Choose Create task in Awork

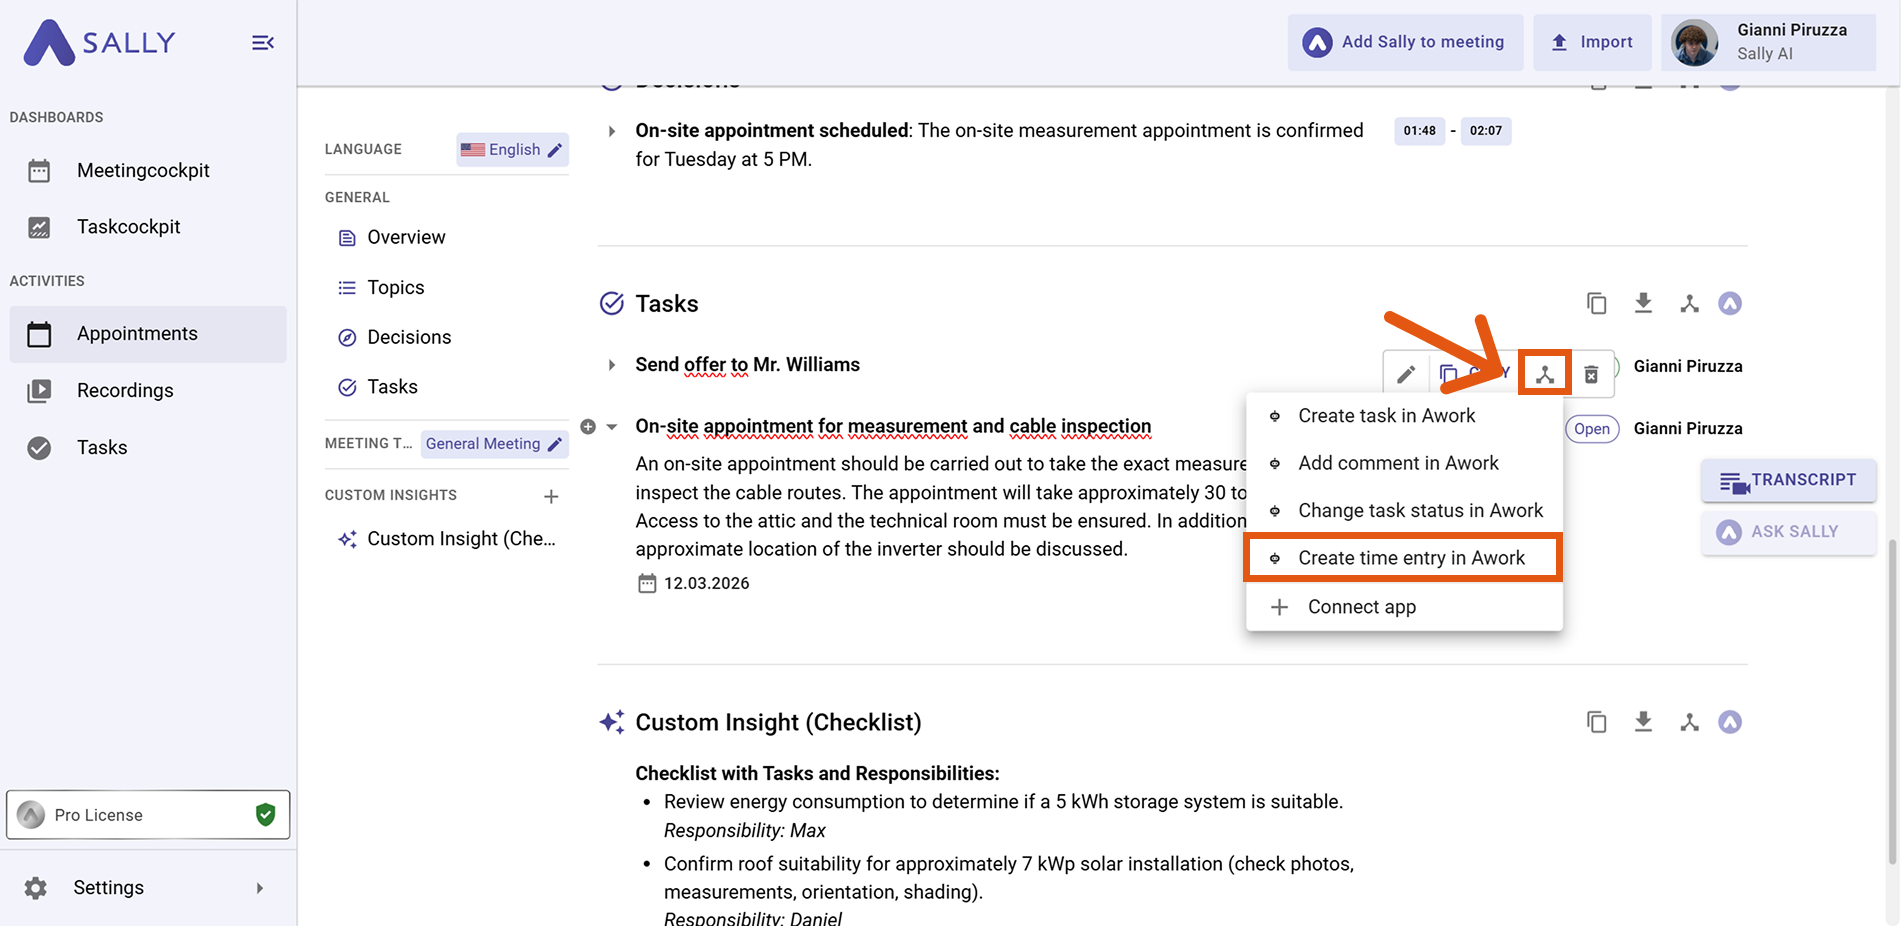pyautogui.click(x=1386, y=416)
